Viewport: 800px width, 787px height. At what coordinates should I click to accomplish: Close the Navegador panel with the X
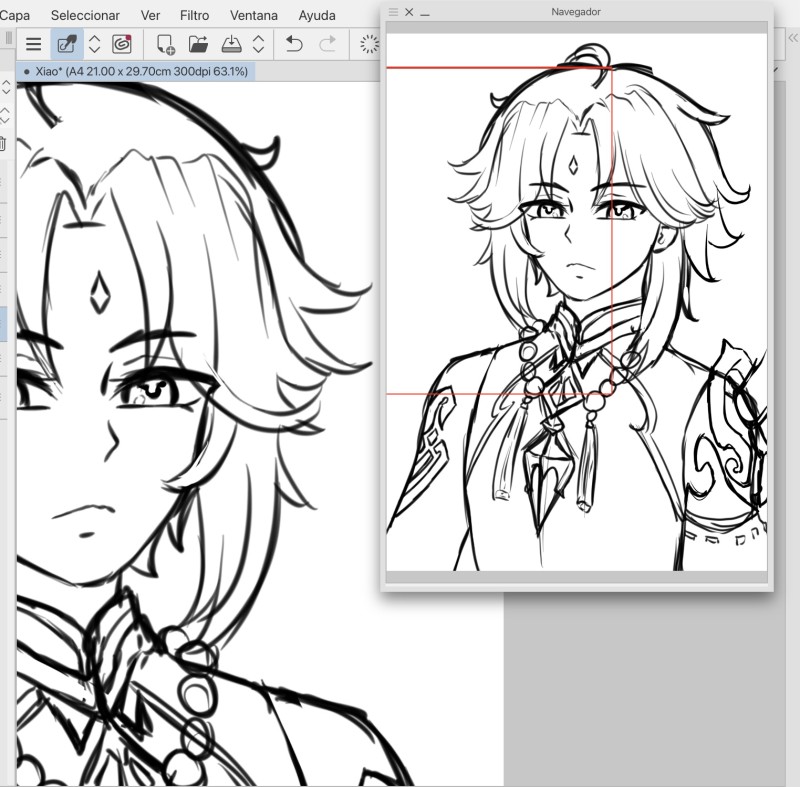pos(409,12)
